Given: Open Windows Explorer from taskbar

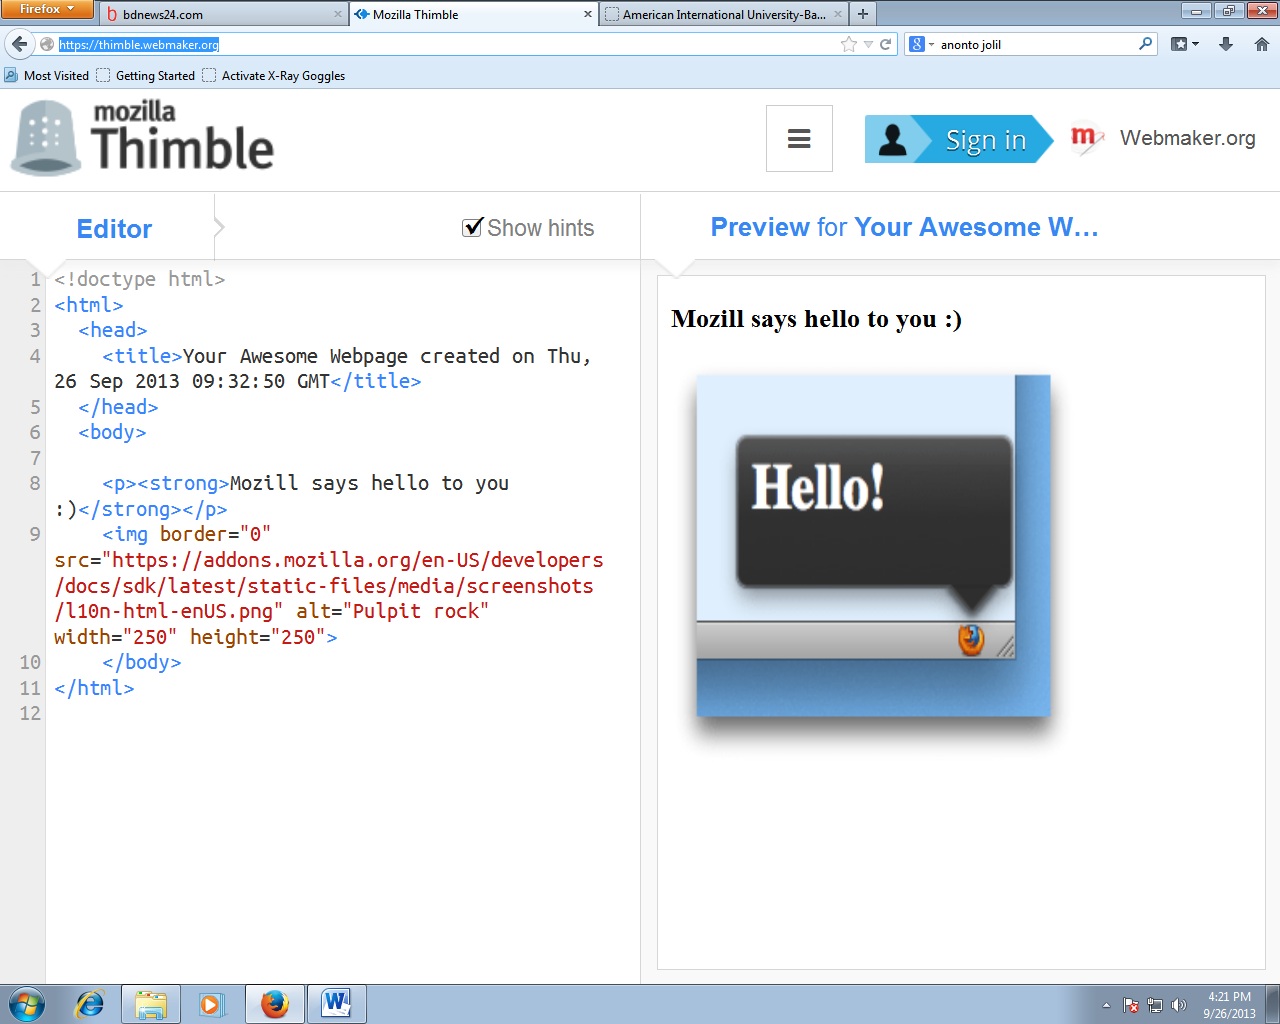Looking at the screenshot, I should point(151,1004).
